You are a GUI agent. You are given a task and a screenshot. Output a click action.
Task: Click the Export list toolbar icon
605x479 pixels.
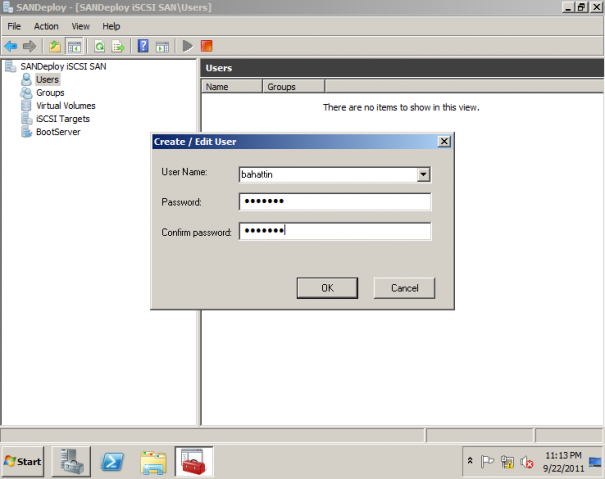[118, 46]
